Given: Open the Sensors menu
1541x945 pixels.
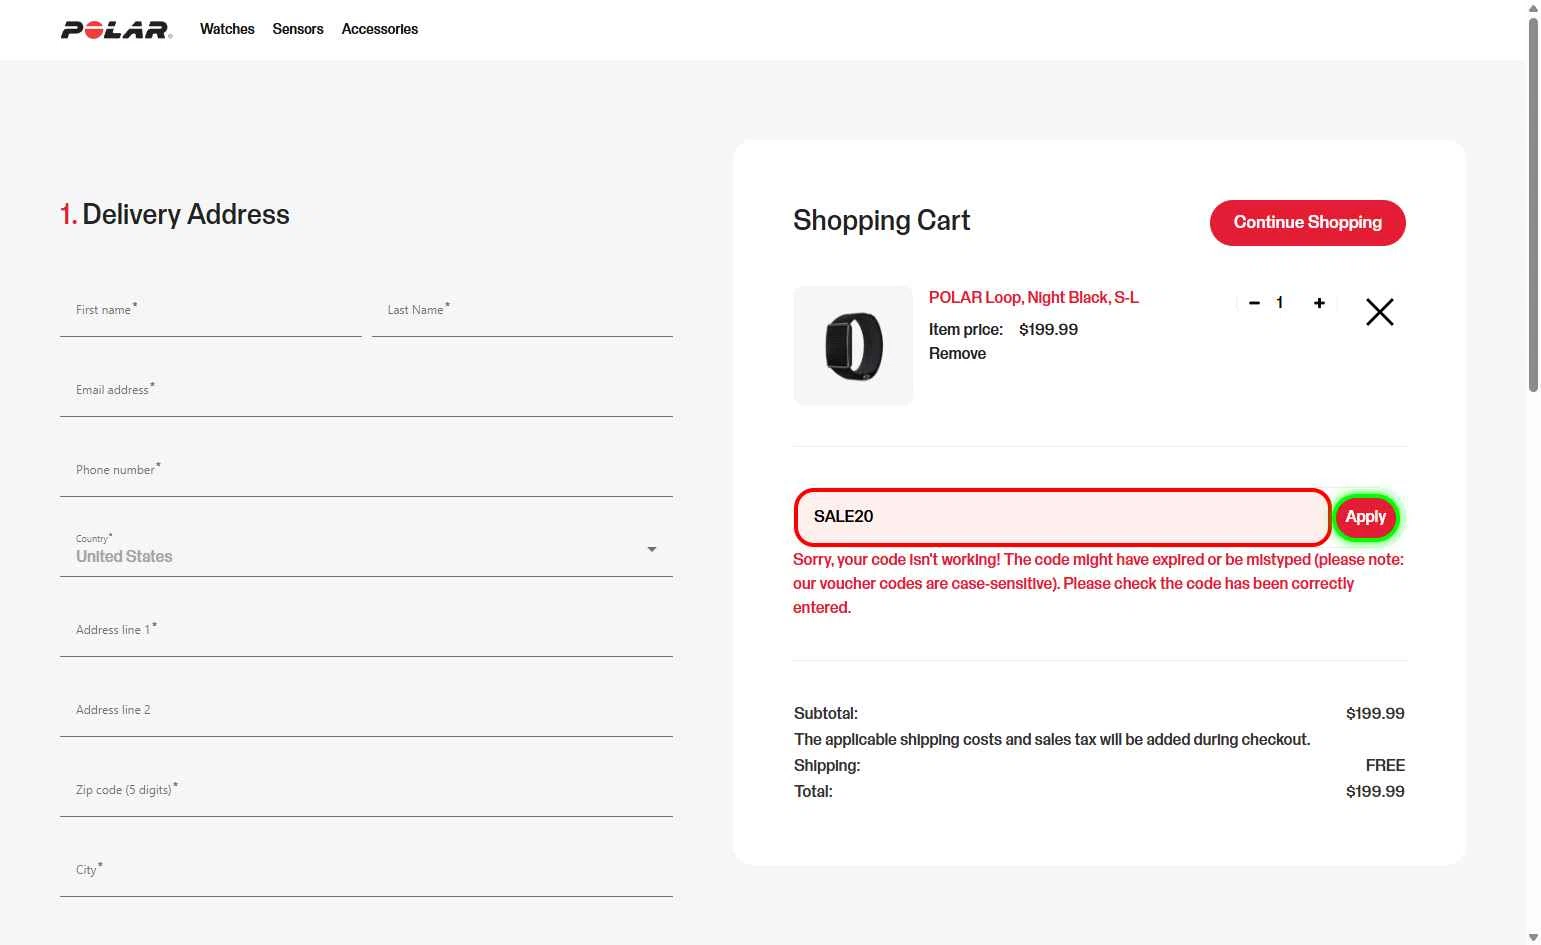Looking at the screenshot, I should (x=298, y=29).
